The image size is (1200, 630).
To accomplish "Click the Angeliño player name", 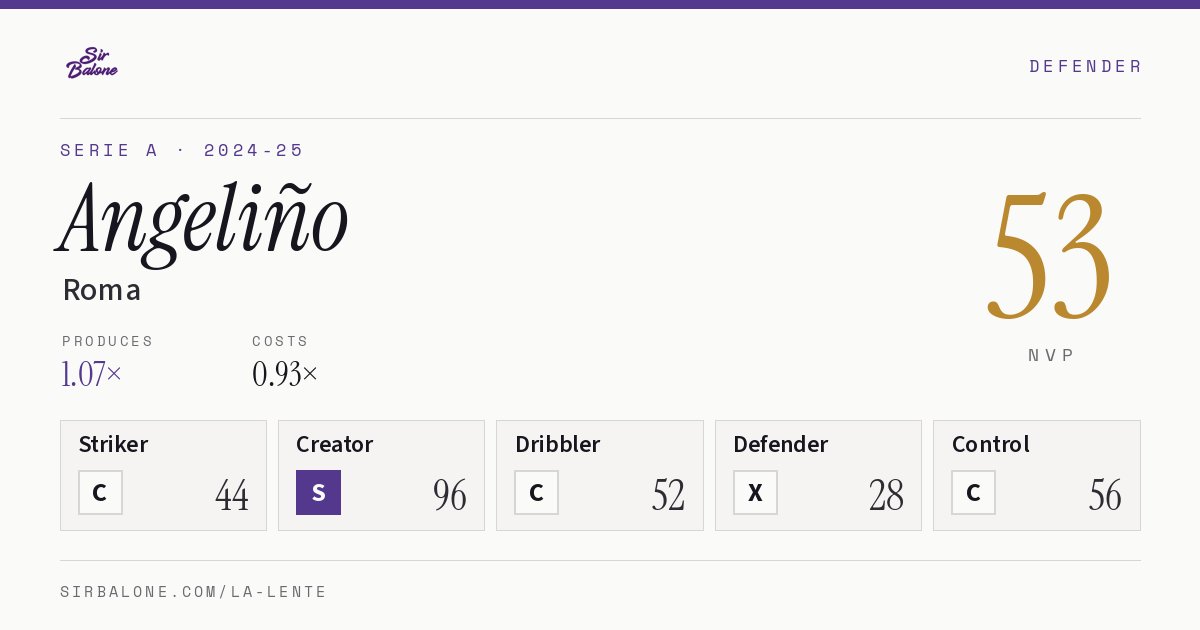I will pos(203,220).
